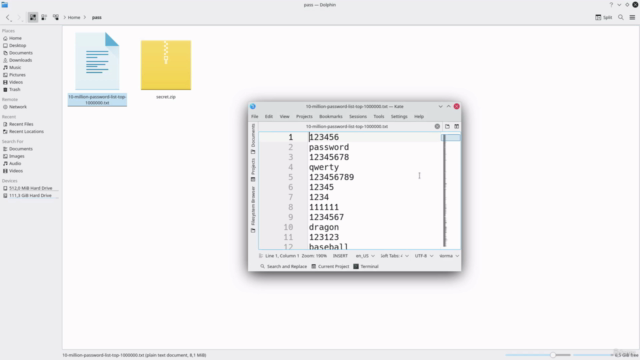Open search in Dolphin toolbar

tap(621, 18)
